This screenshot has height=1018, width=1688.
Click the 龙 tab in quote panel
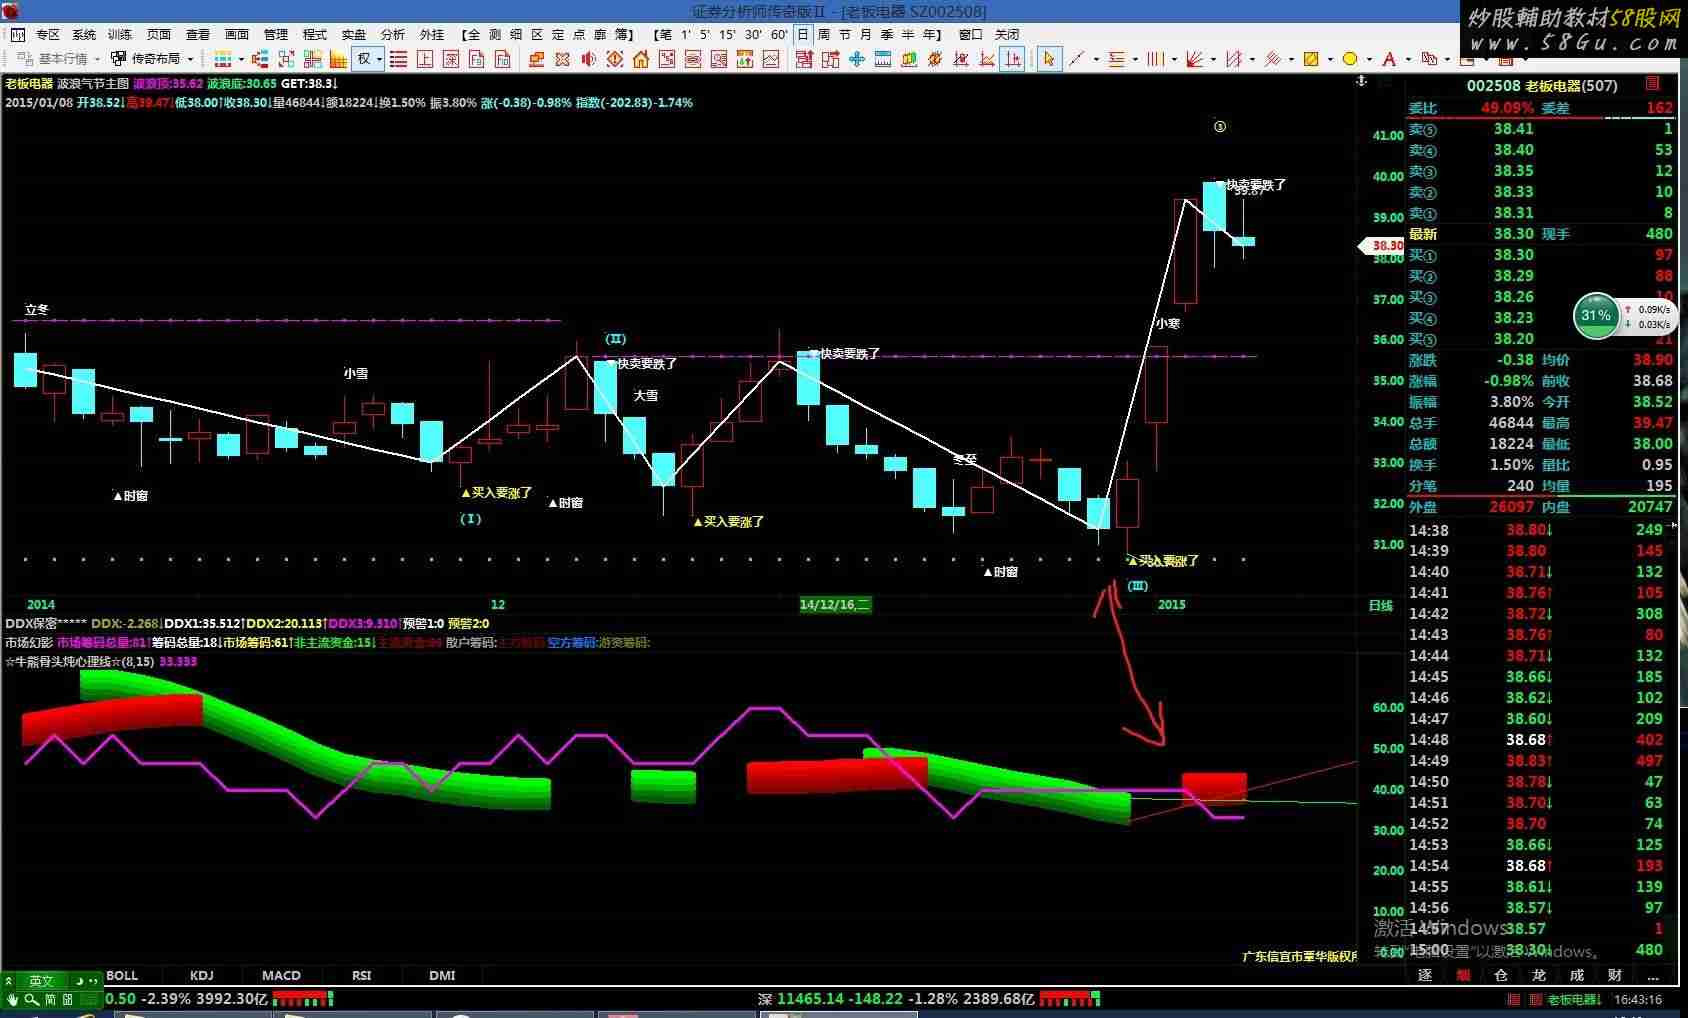click(1539, 975)
